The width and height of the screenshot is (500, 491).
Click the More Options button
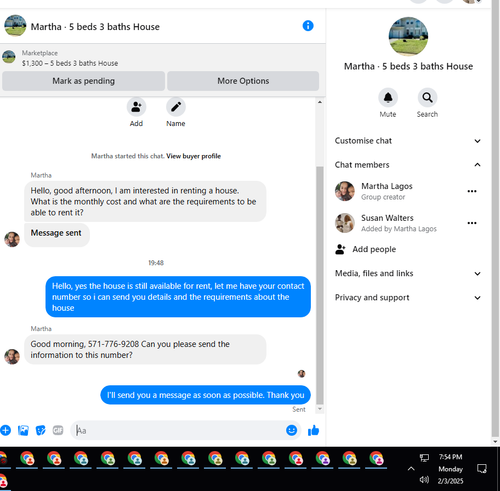[243, 81]
